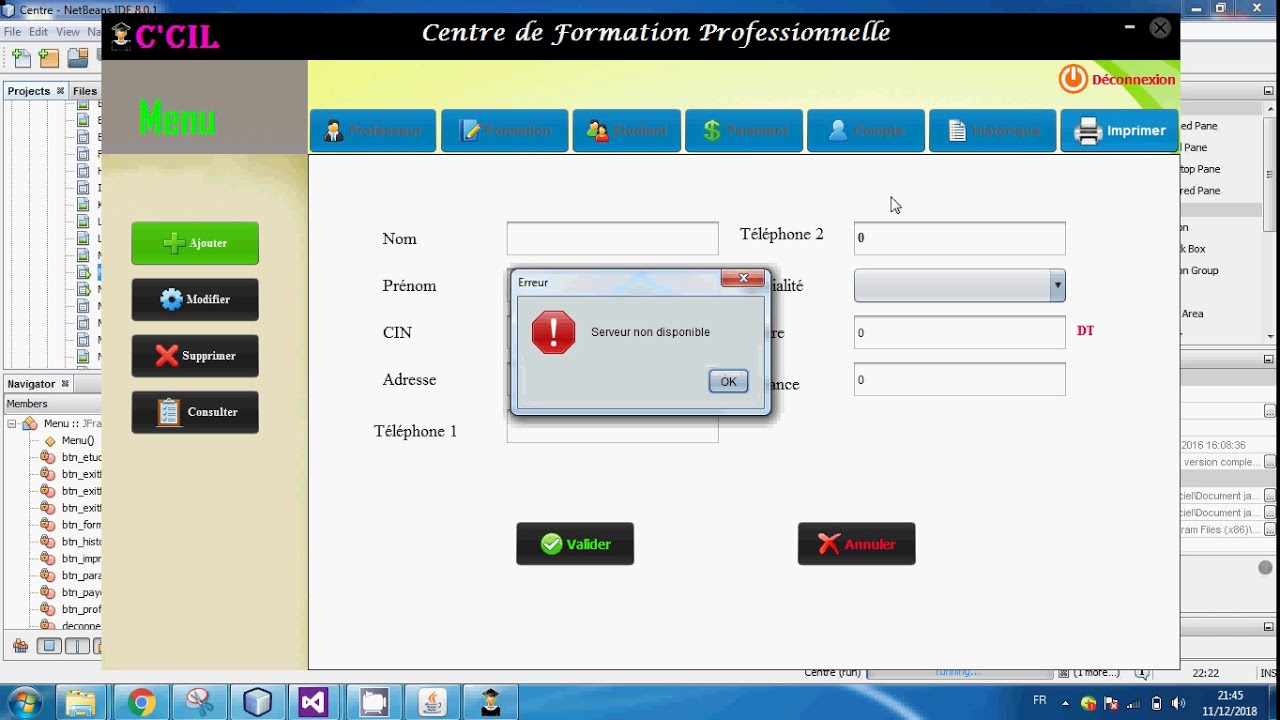The height and width of the screenshot is (720, 1280).
Task: Click the Consulter clipboard button
Action: (x=195, y=412)
